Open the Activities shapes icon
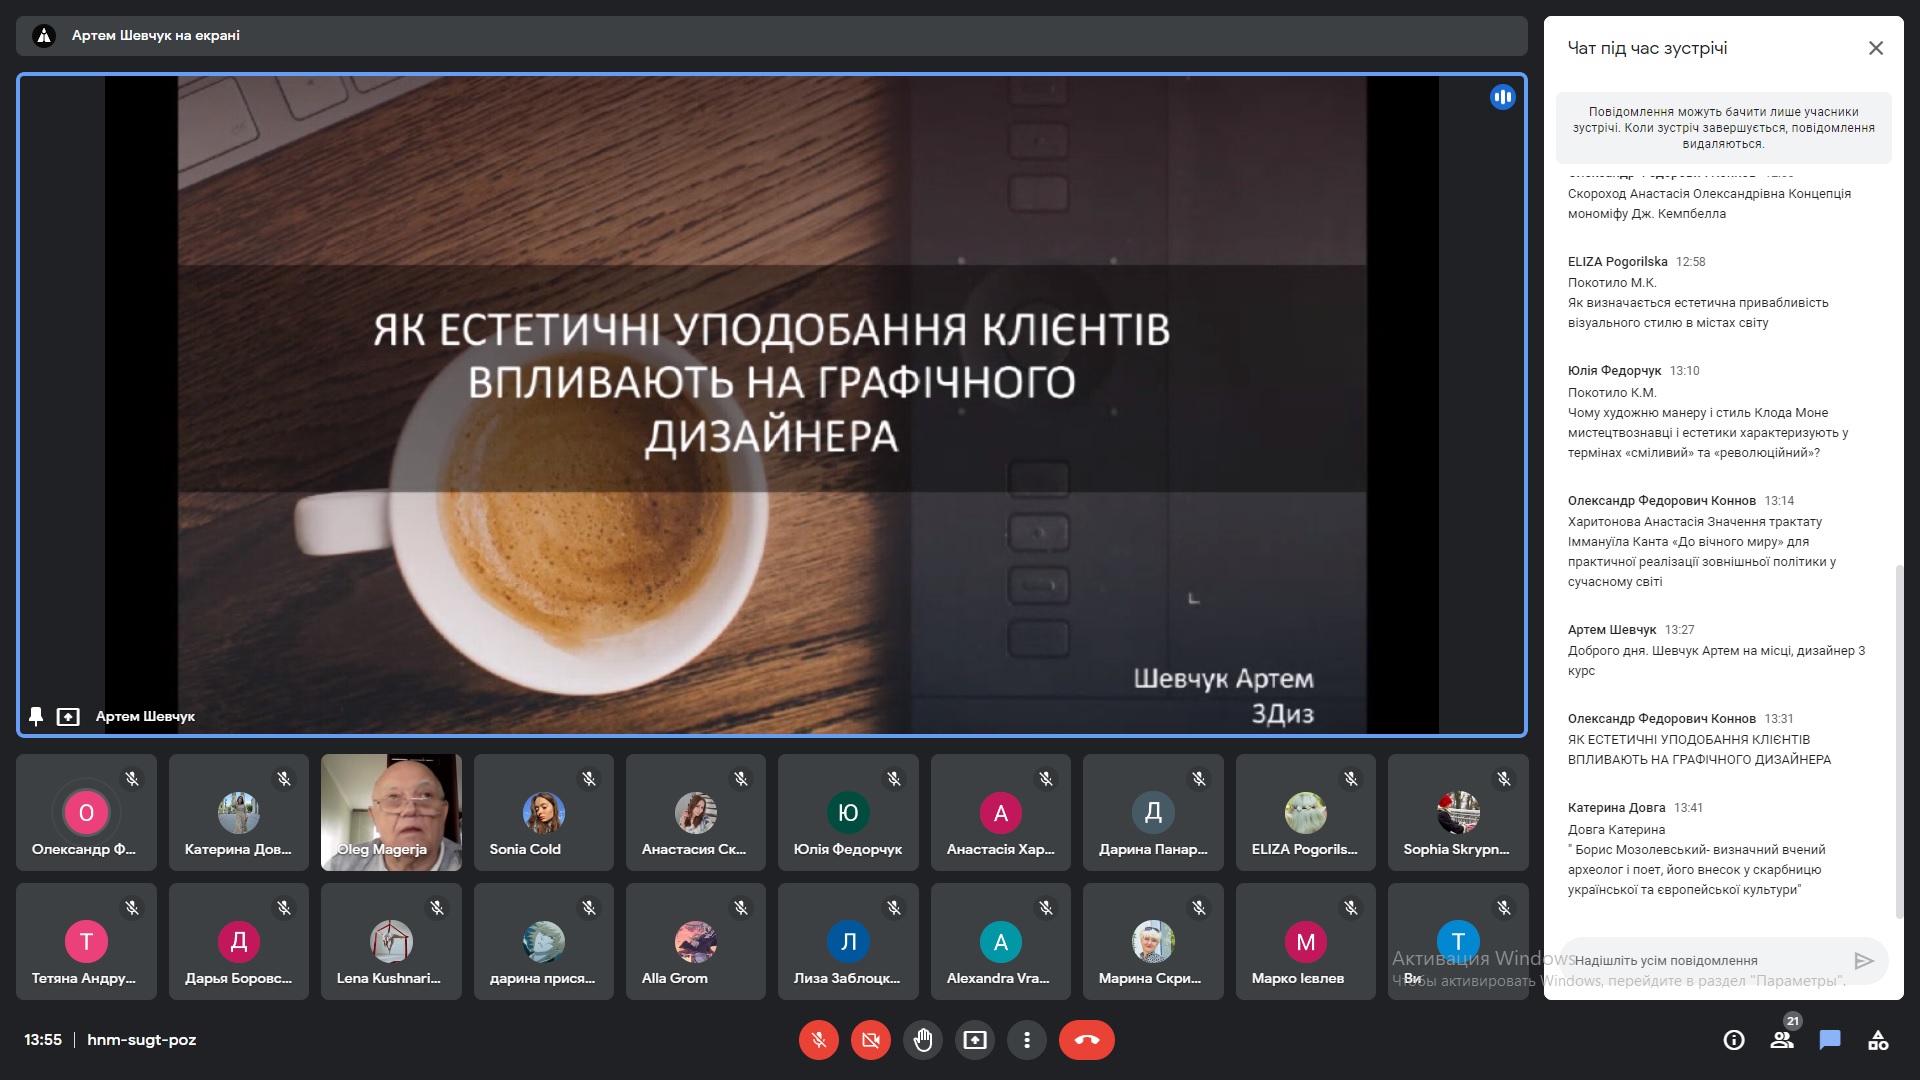This screenshot has height=1080, width=1920. (x=1878, y=1040)
